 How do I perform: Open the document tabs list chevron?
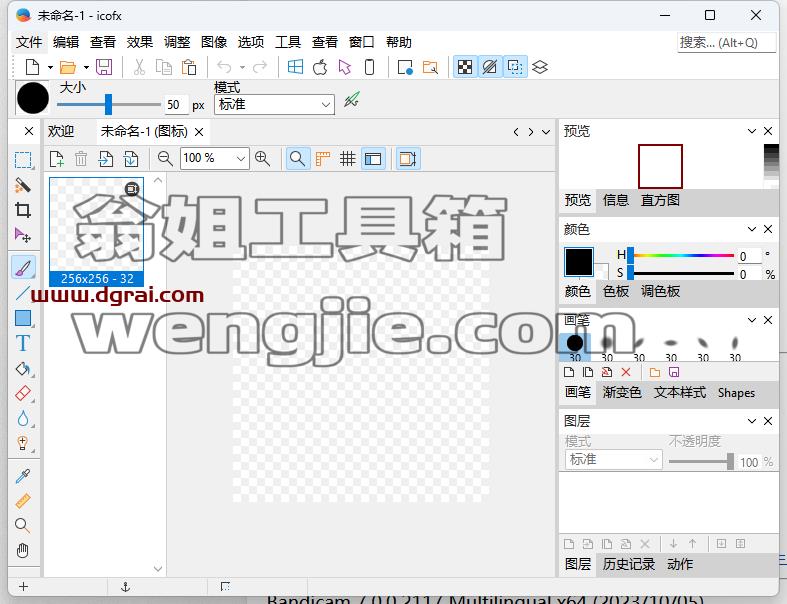pos(546,132)
